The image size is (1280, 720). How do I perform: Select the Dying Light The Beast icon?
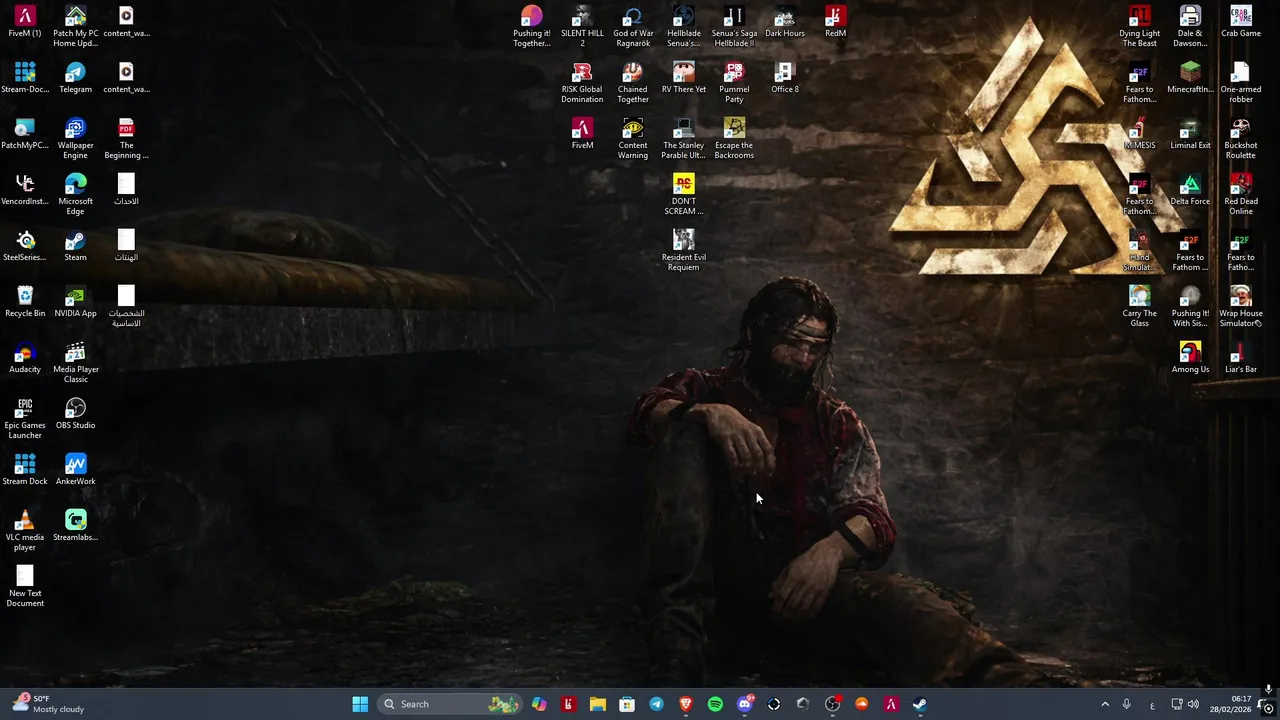[x=1139, y=28]
